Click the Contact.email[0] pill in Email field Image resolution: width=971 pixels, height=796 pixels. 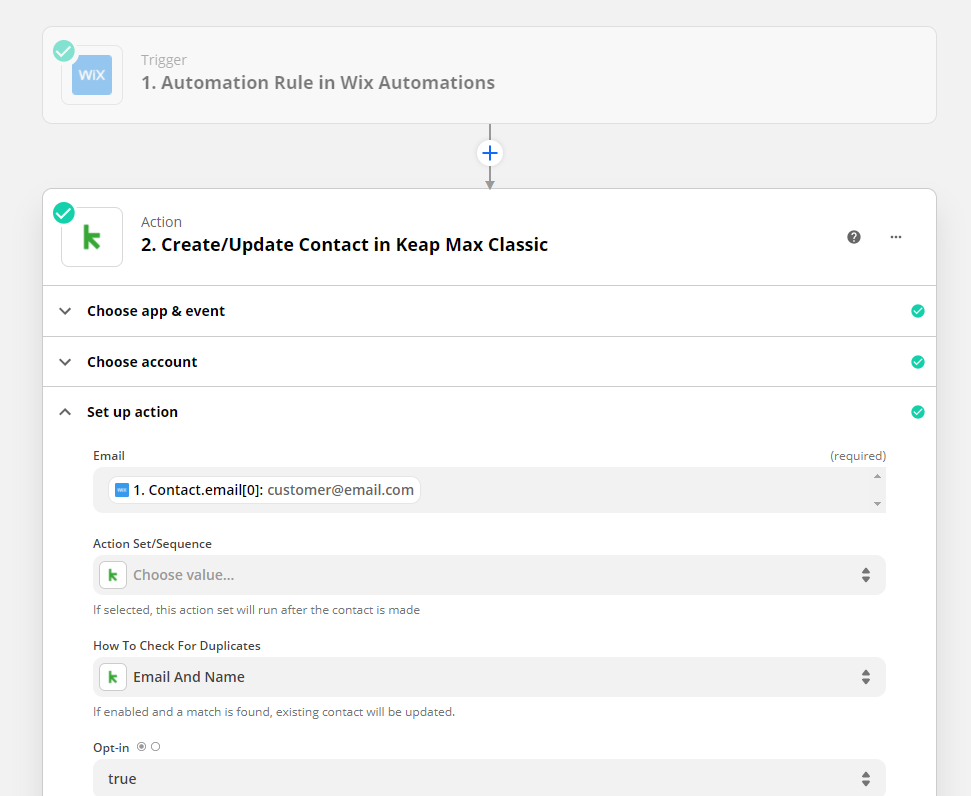pos(265,490)
